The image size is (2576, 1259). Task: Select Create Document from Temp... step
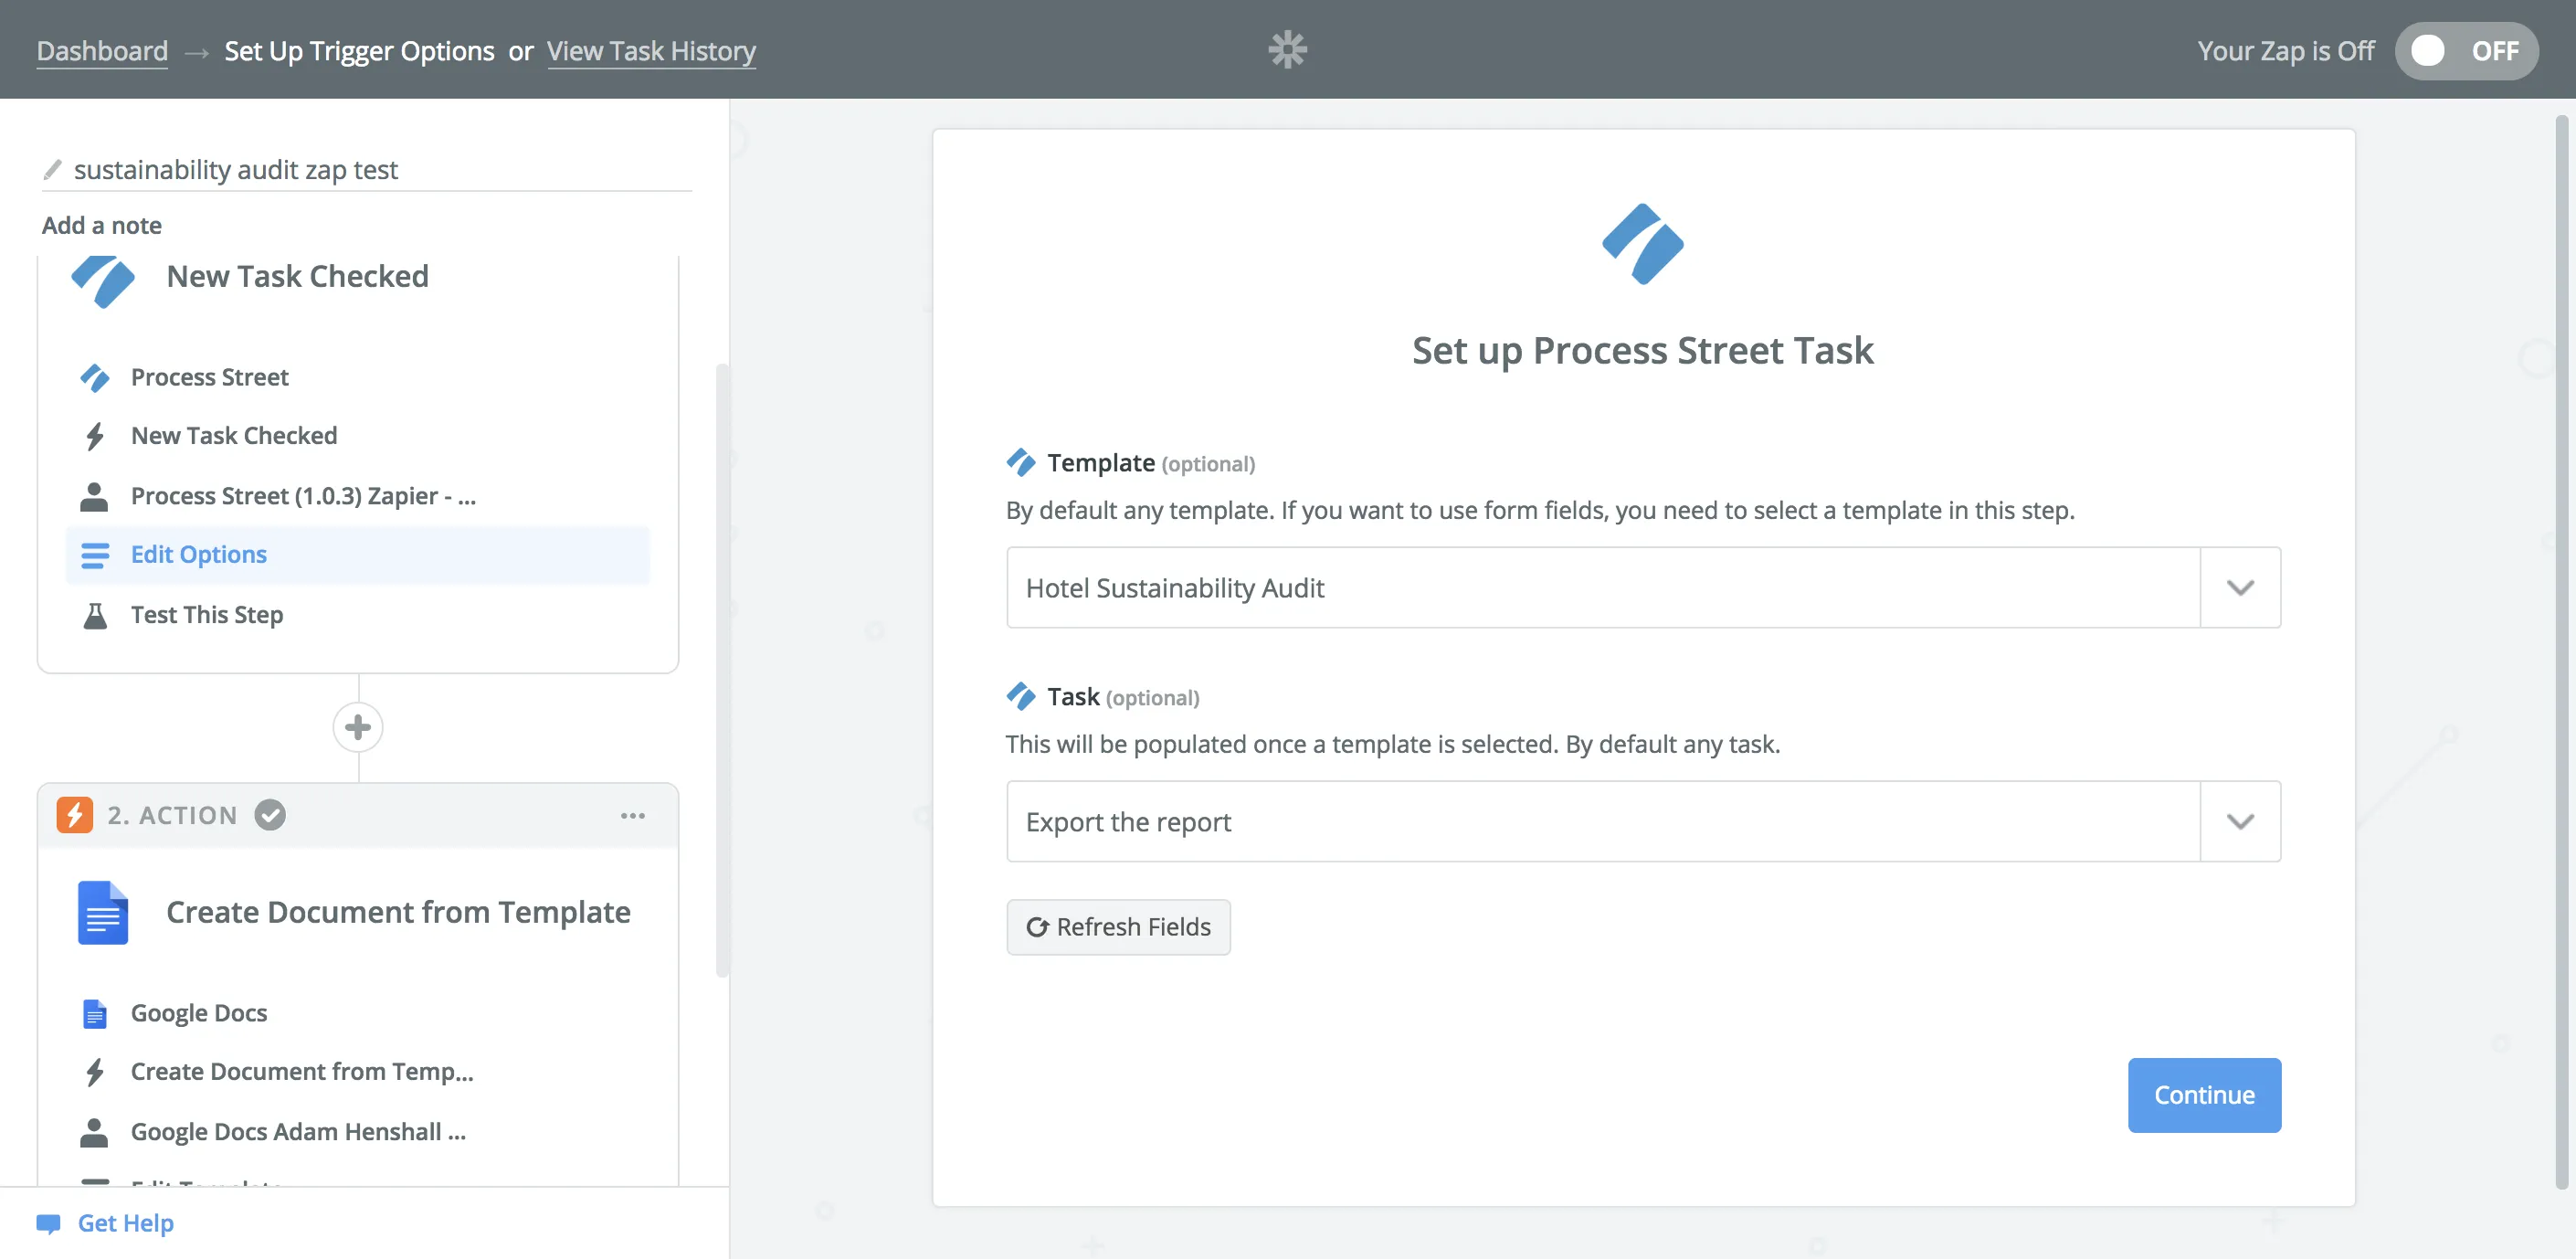tap(358, 1072)
